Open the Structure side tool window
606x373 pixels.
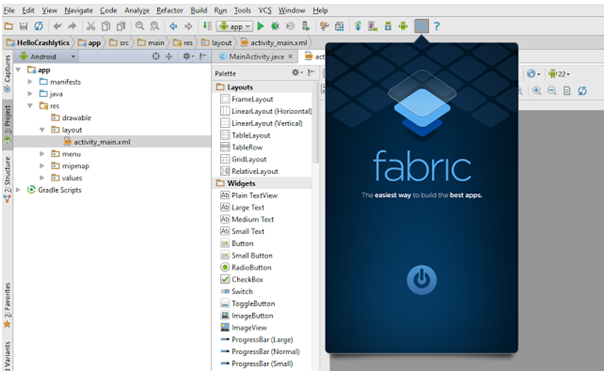7,179
